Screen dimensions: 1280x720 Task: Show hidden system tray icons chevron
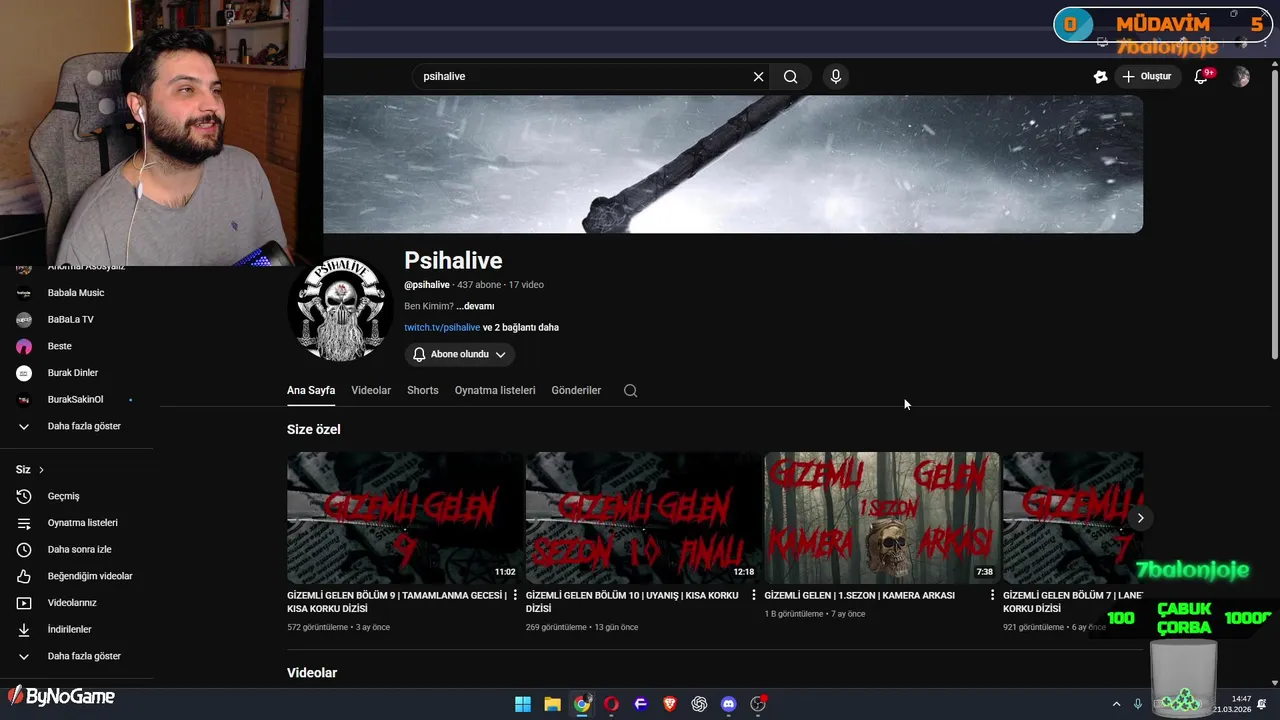(x=1116, y=704)
